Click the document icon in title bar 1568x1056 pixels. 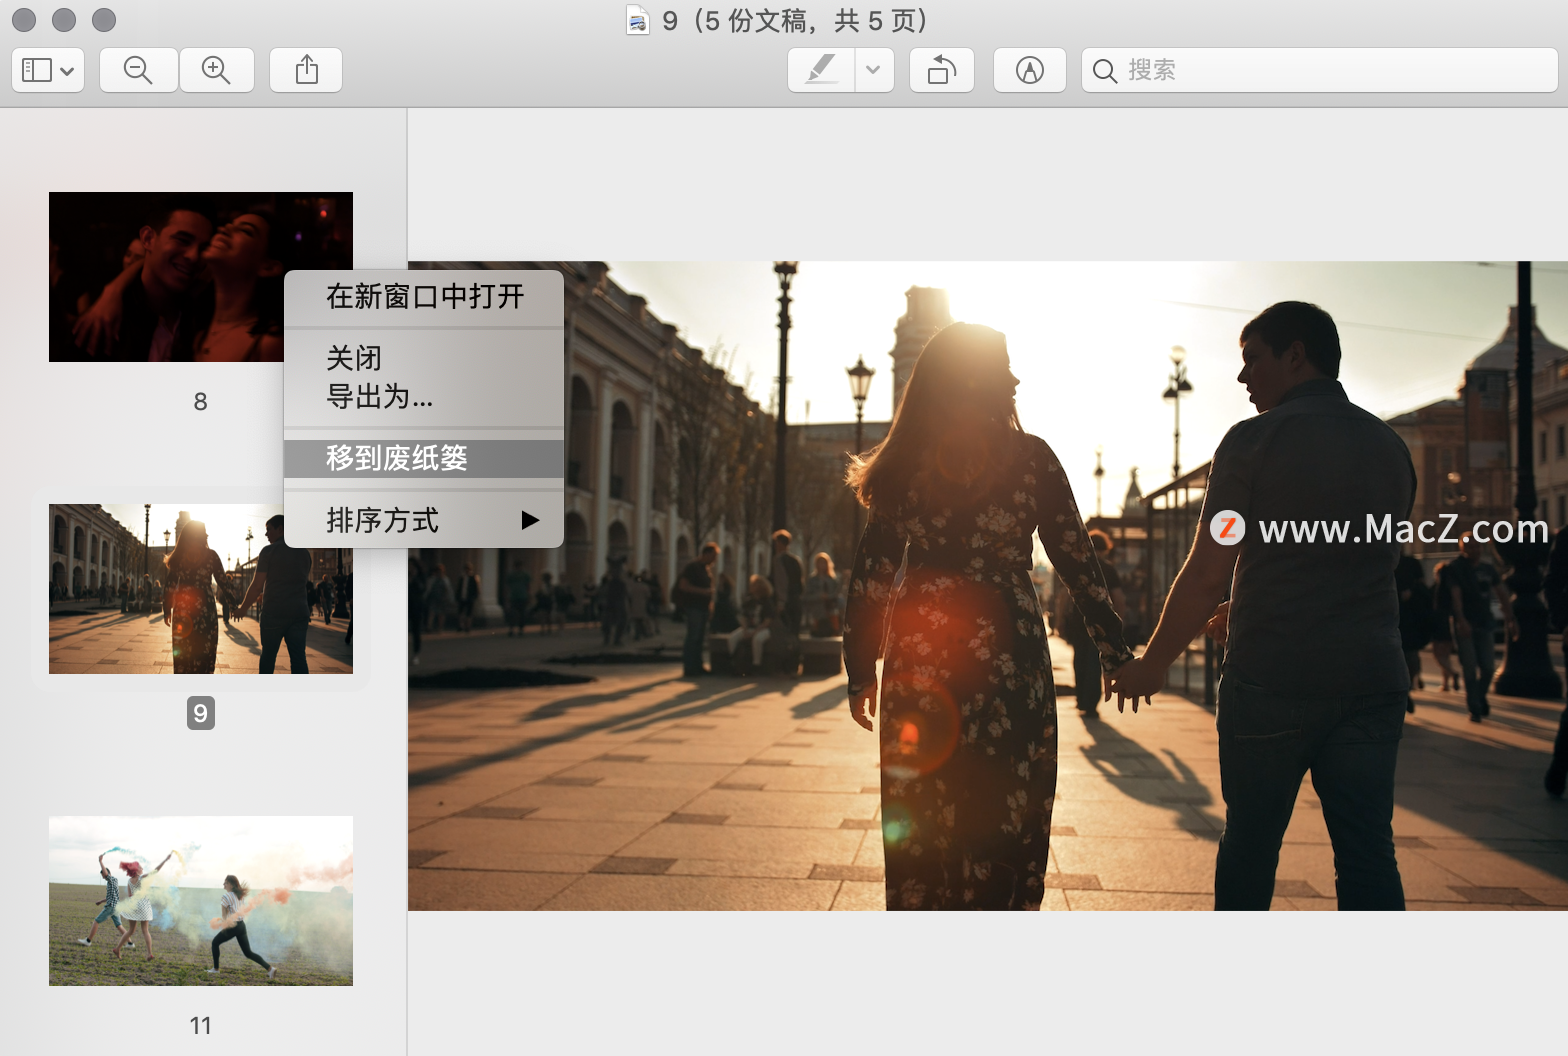point(637,20)
